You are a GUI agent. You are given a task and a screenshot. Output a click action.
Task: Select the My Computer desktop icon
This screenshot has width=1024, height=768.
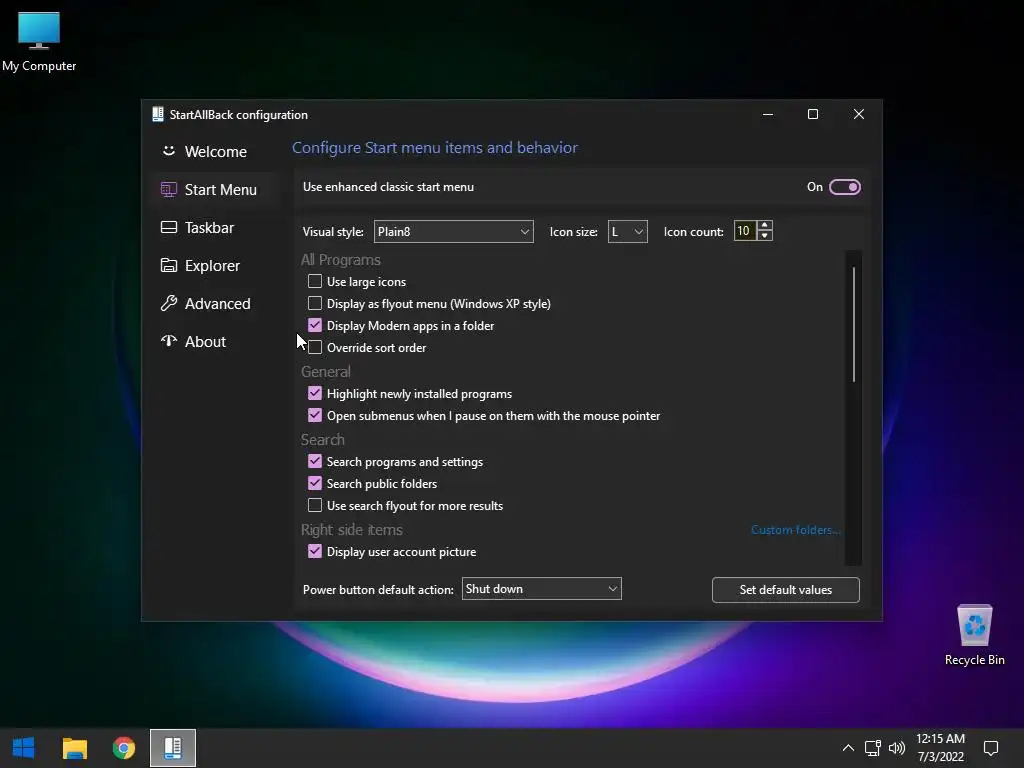(x=39, y=42)
